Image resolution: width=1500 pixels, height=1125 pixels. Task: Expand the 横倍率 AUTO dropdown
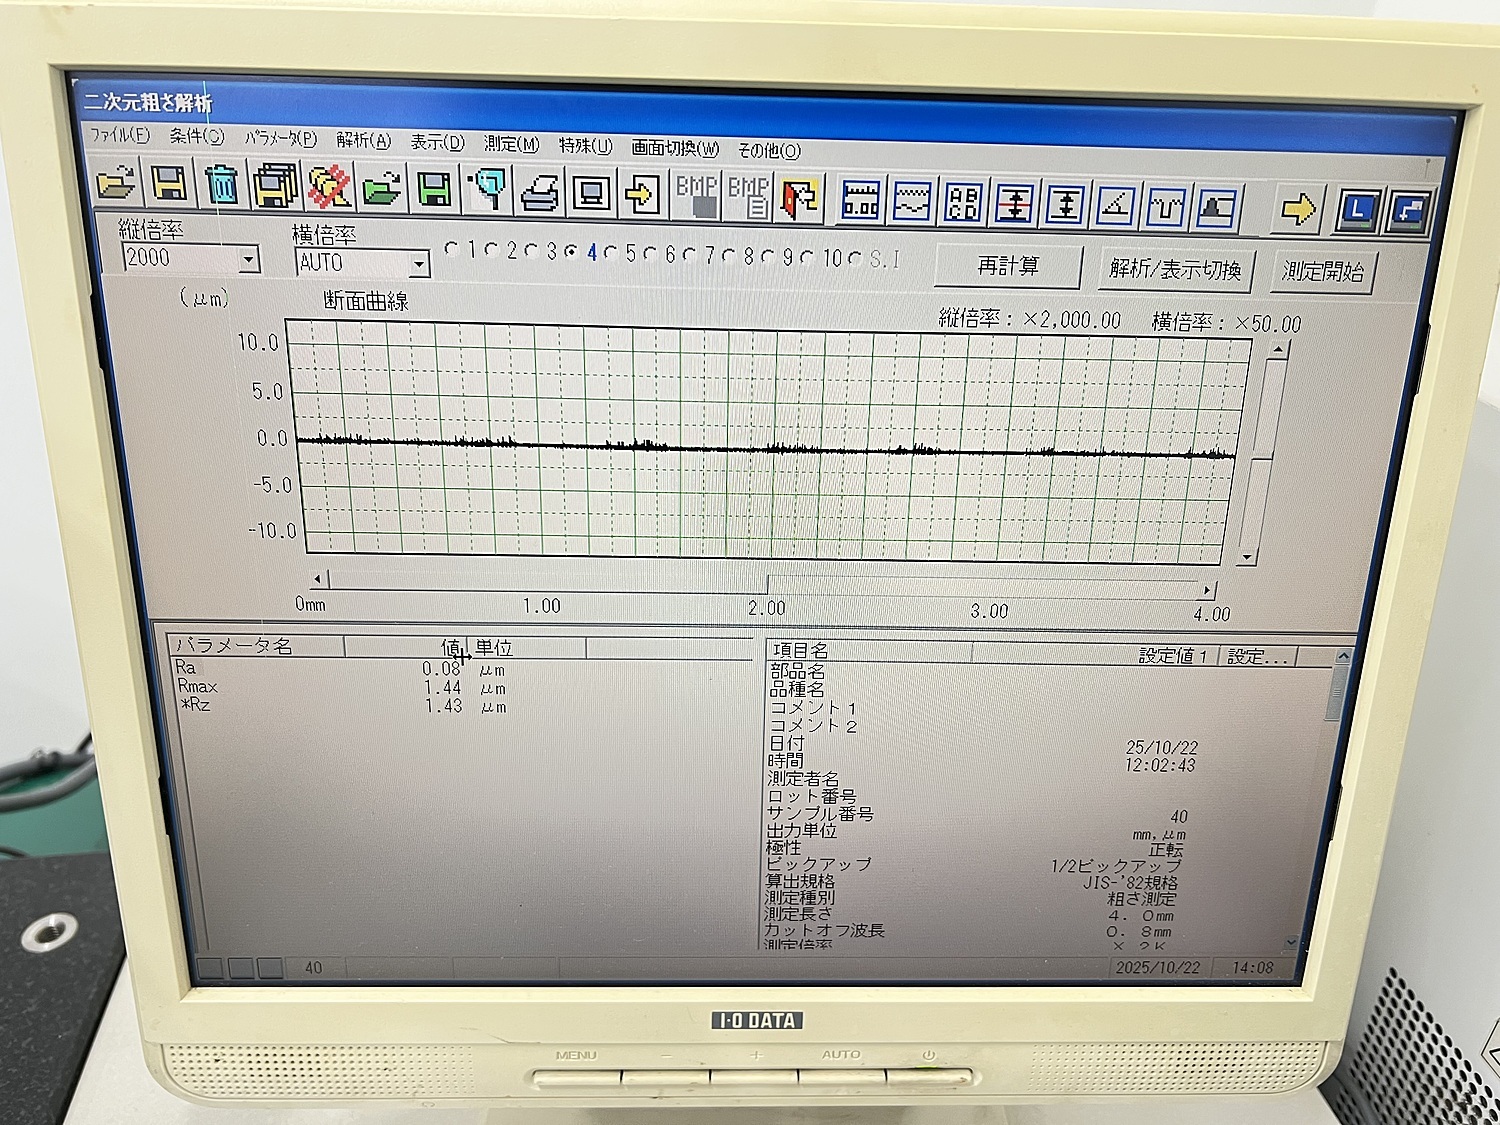419,265
